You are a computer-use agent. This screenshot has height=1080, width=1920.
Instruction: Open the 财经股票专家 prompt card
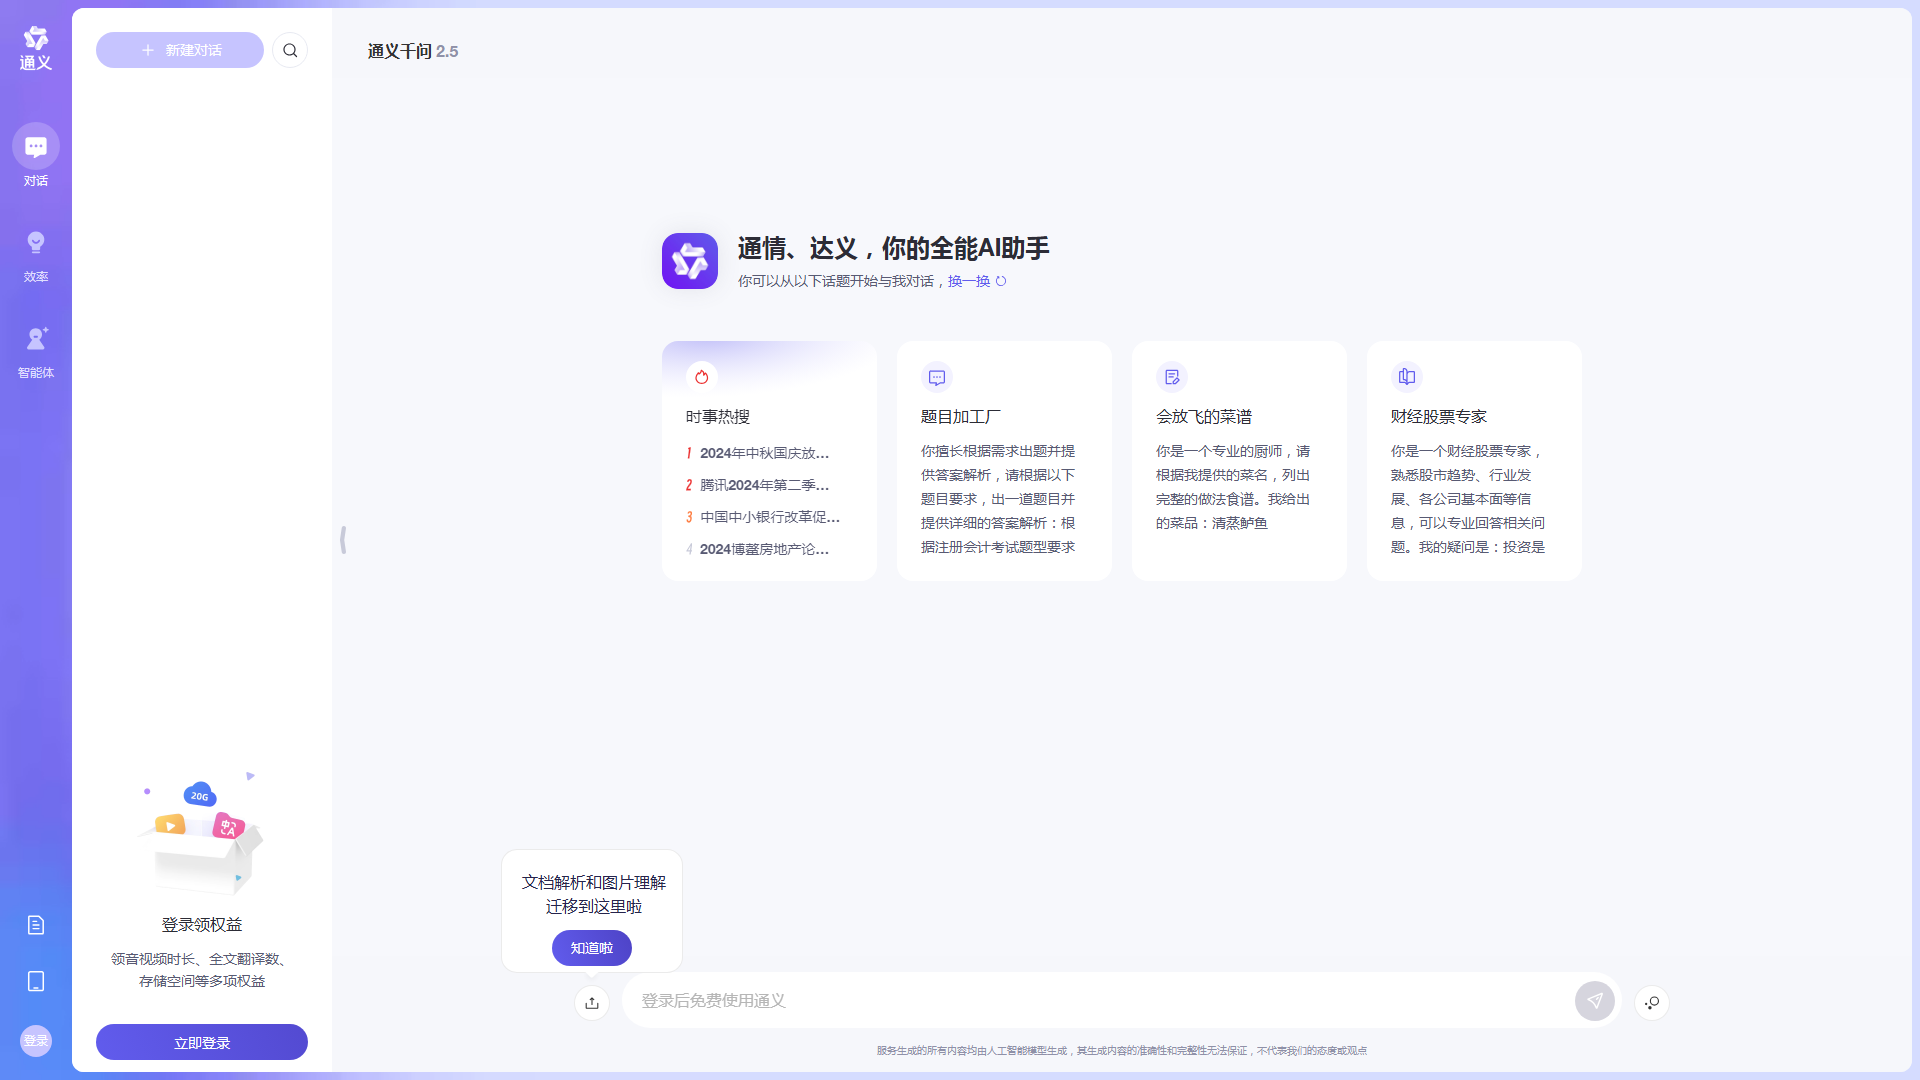click(1474, 461)
